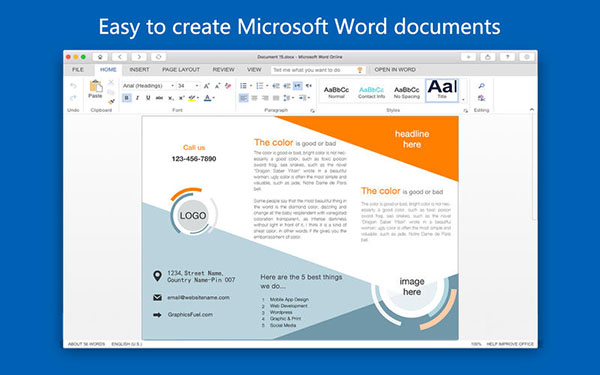The image size is (600, 375).
Task: Switch to the INSERT ribbon tab
Action: (x=139, y=70)
